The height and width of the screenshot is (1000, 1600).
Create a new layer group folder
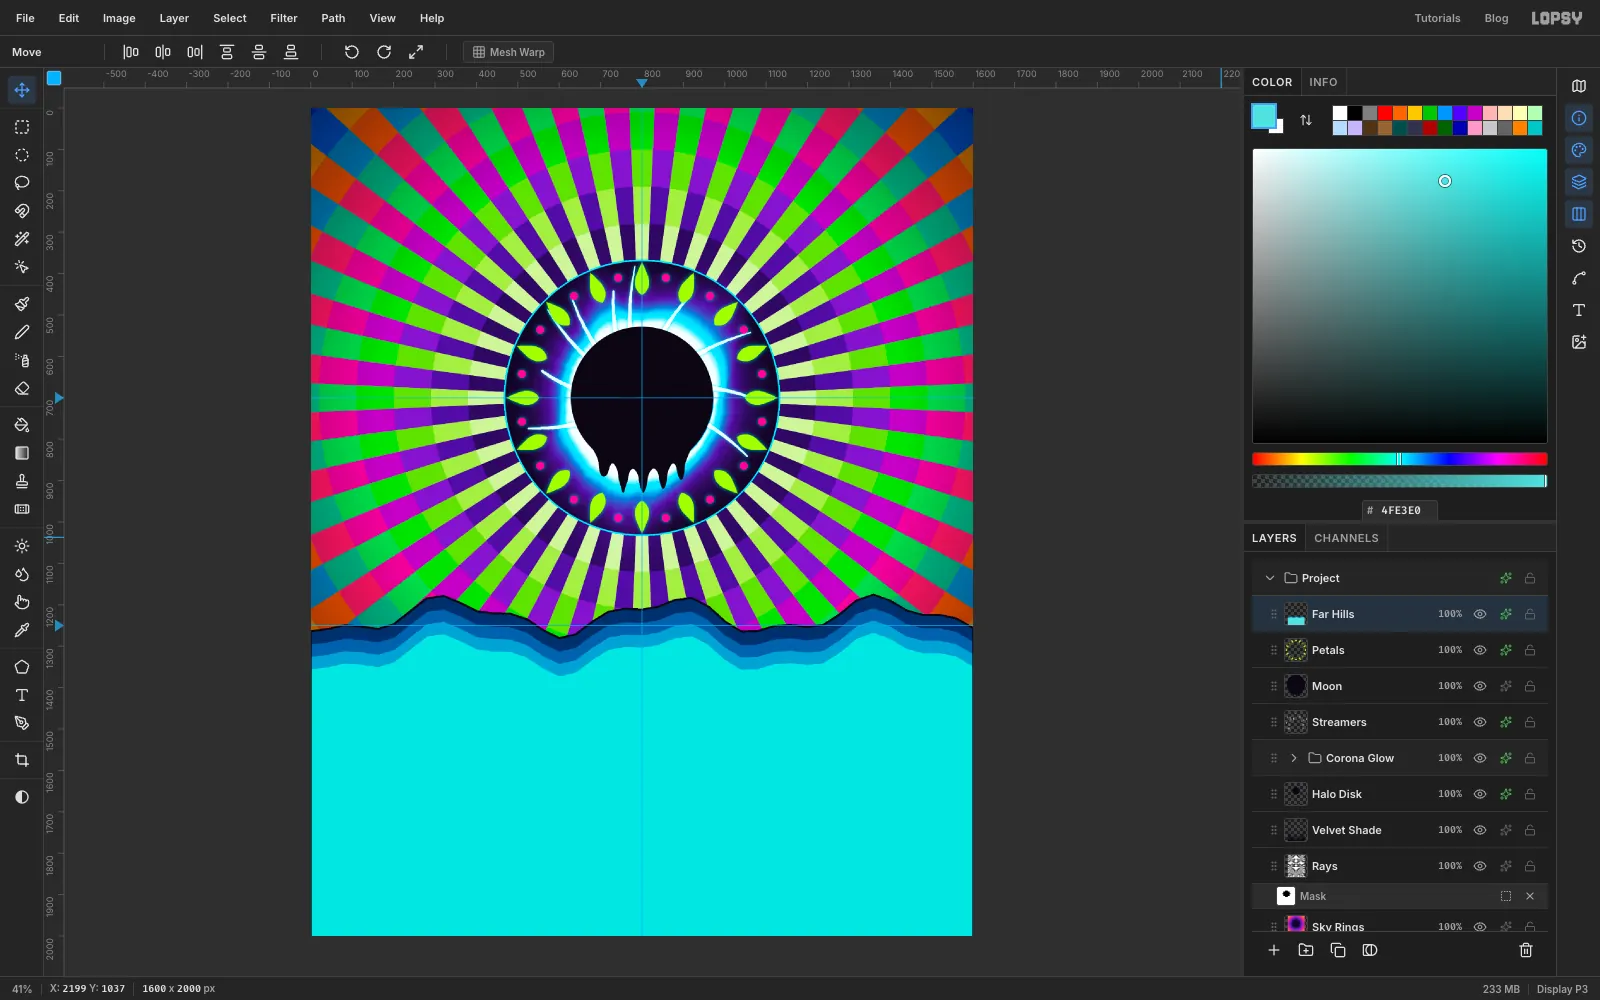[1306, 950]
